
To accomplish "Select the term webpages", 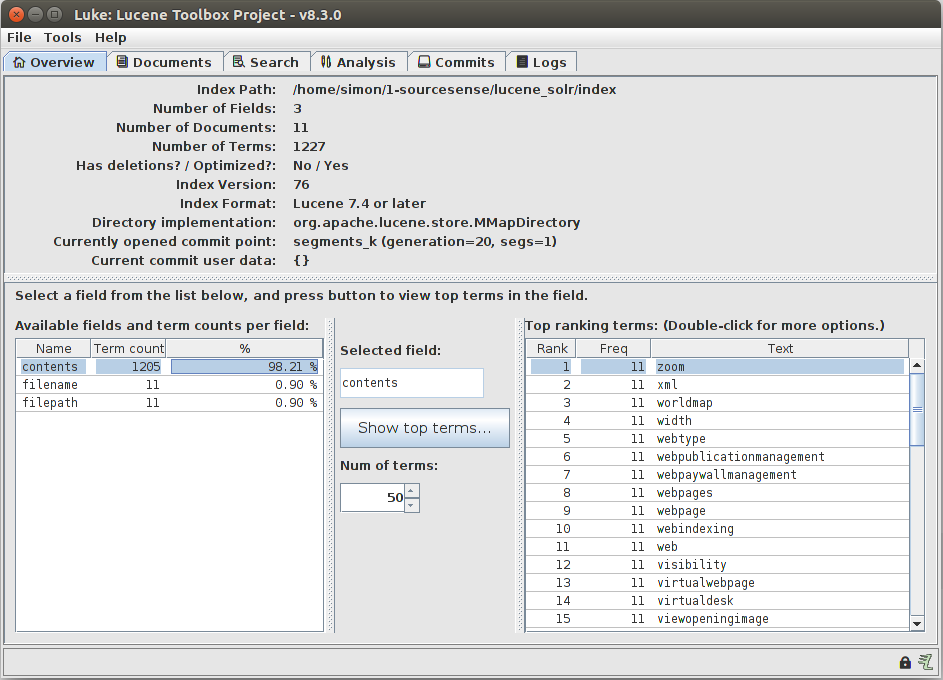I will tap(717, 493).
